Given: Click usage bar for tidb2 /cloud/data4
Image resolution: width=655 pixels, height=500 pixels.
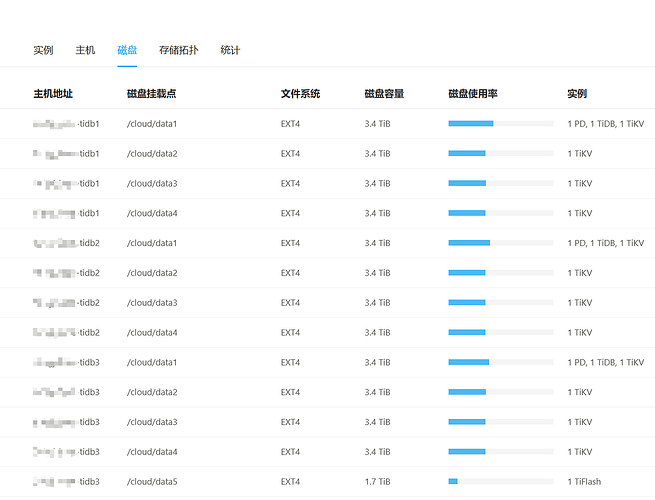Looking at the screenshot, I should 501,332.
